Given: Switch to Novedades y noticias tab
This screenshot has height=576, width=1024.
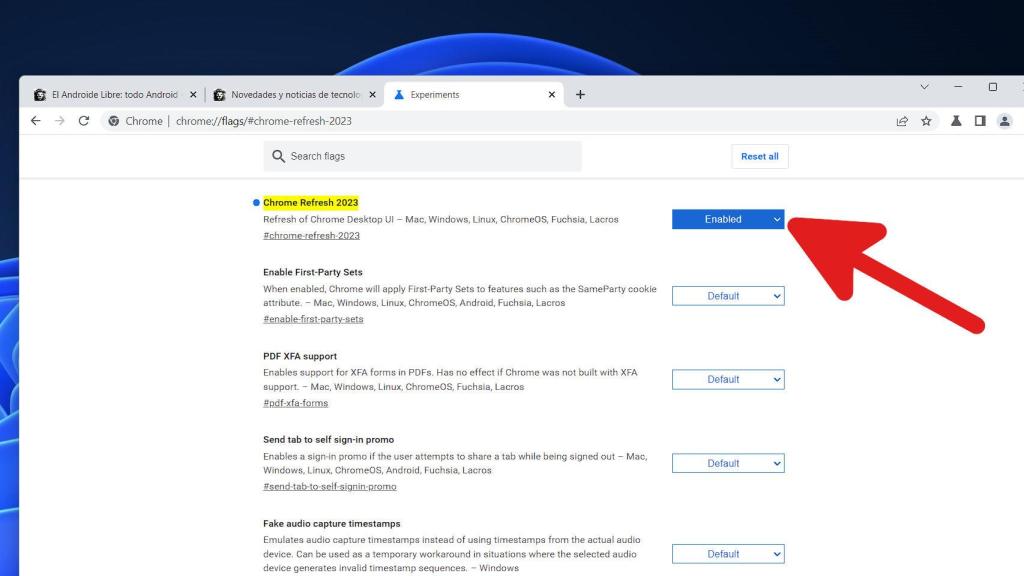Looking at the screenshot, I should [x=294, y=95].
